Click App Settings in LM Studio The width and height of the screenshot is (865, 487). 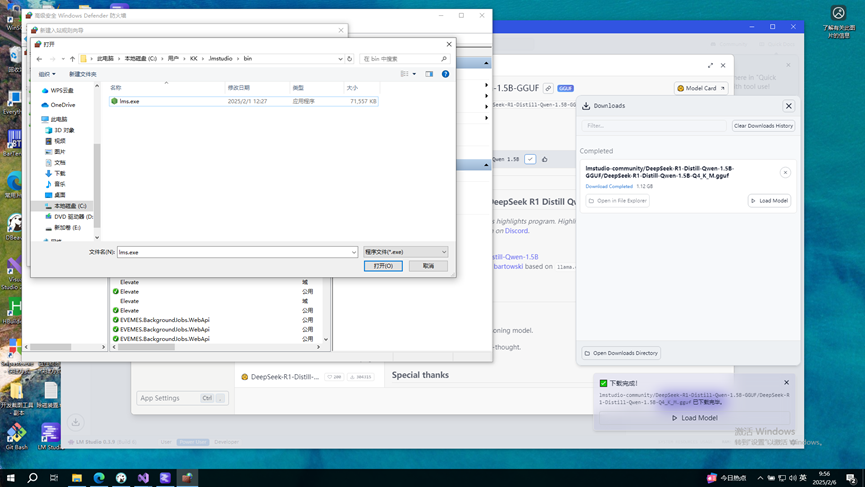182,398
